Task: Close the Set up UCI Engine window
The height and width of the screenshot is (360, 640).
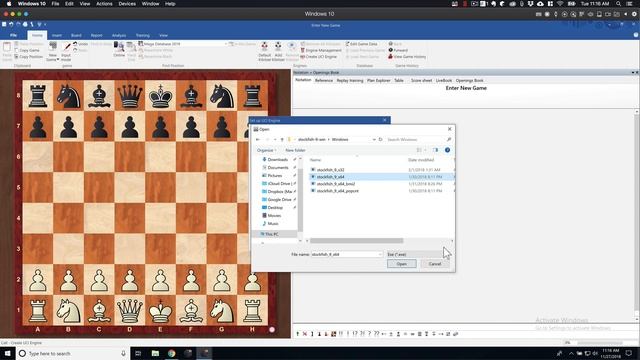Action: 384,120
